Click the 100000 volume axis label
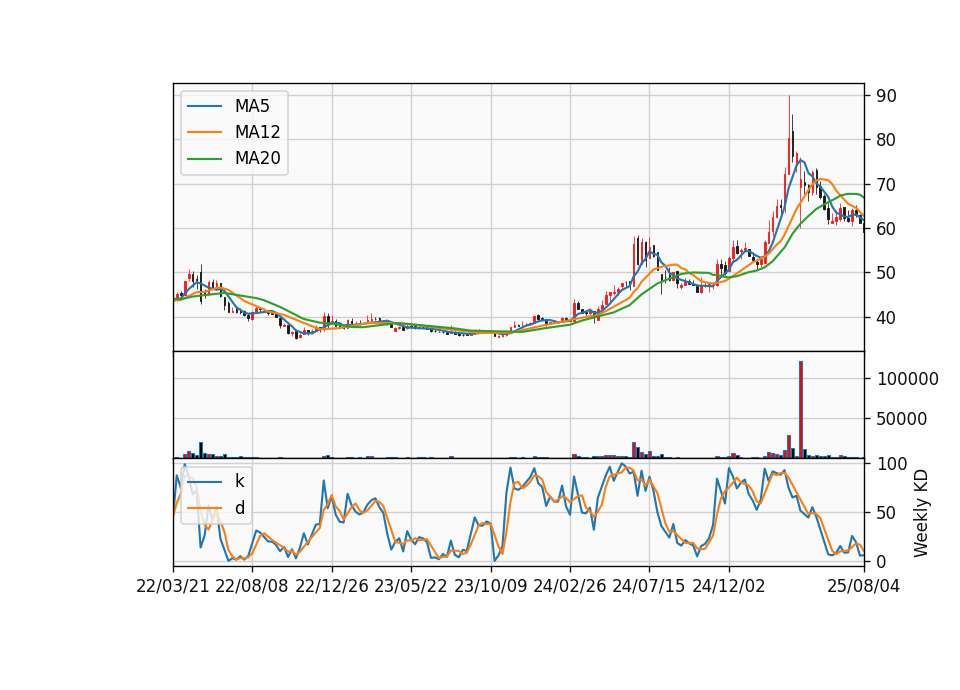Viewport: 960px width, 690px height. [908, 379]
